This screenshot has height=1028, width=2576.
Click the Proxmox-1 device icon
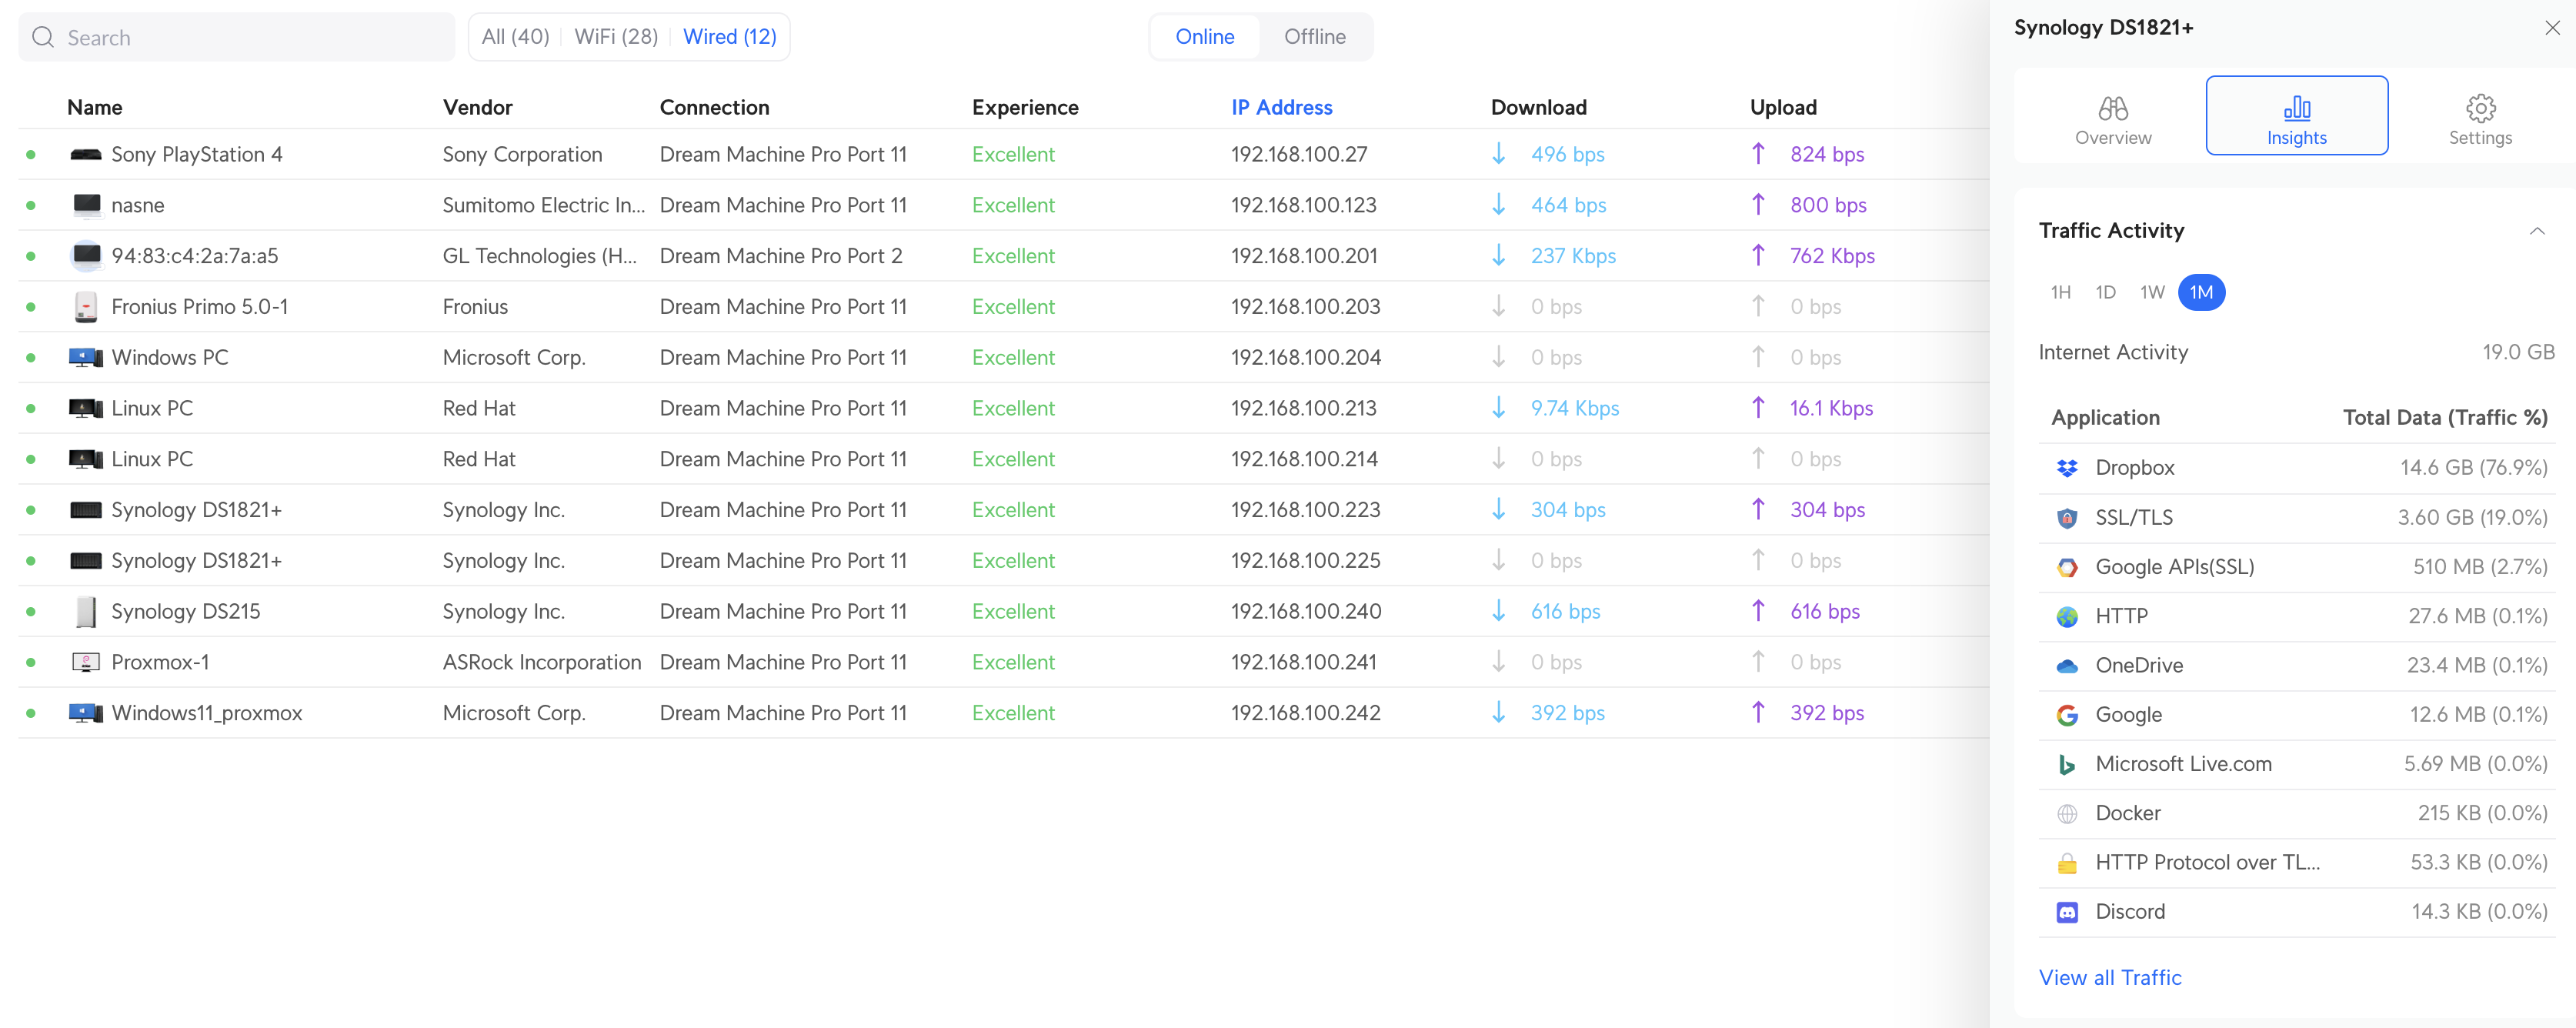[86, 662]
